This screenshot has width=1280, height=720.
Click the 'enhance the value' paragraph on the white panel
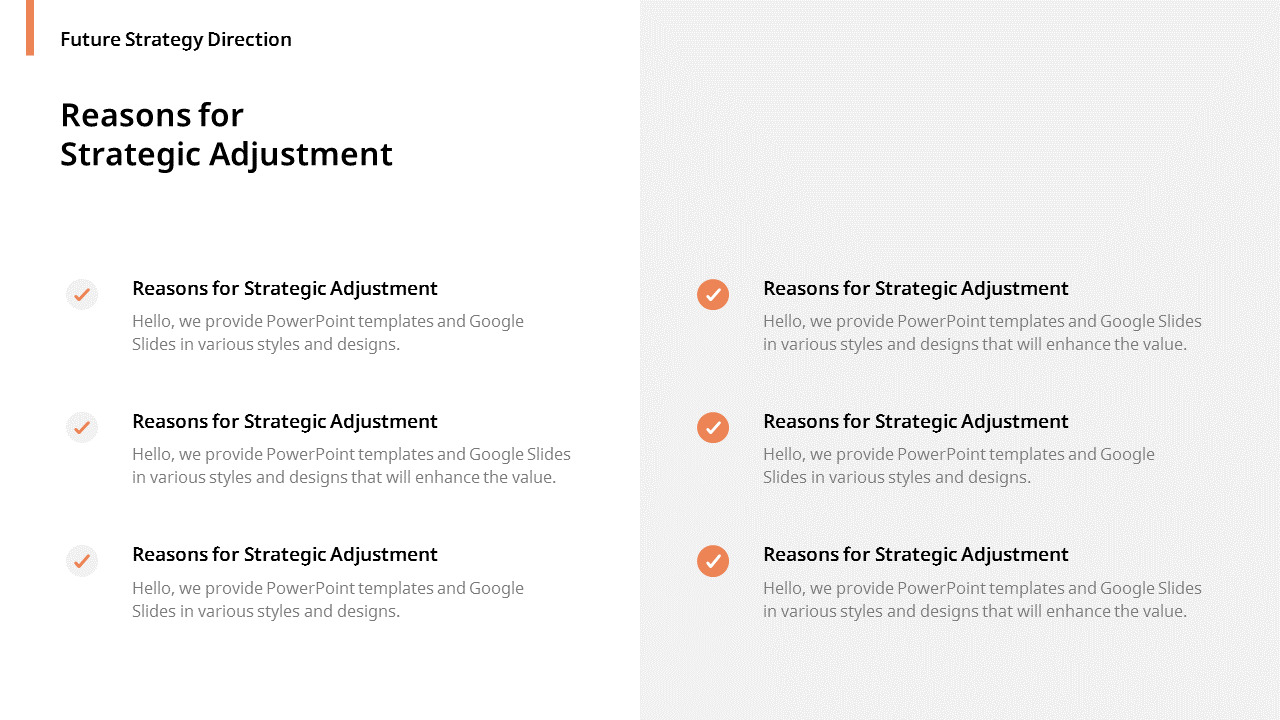tap(351, 465)
